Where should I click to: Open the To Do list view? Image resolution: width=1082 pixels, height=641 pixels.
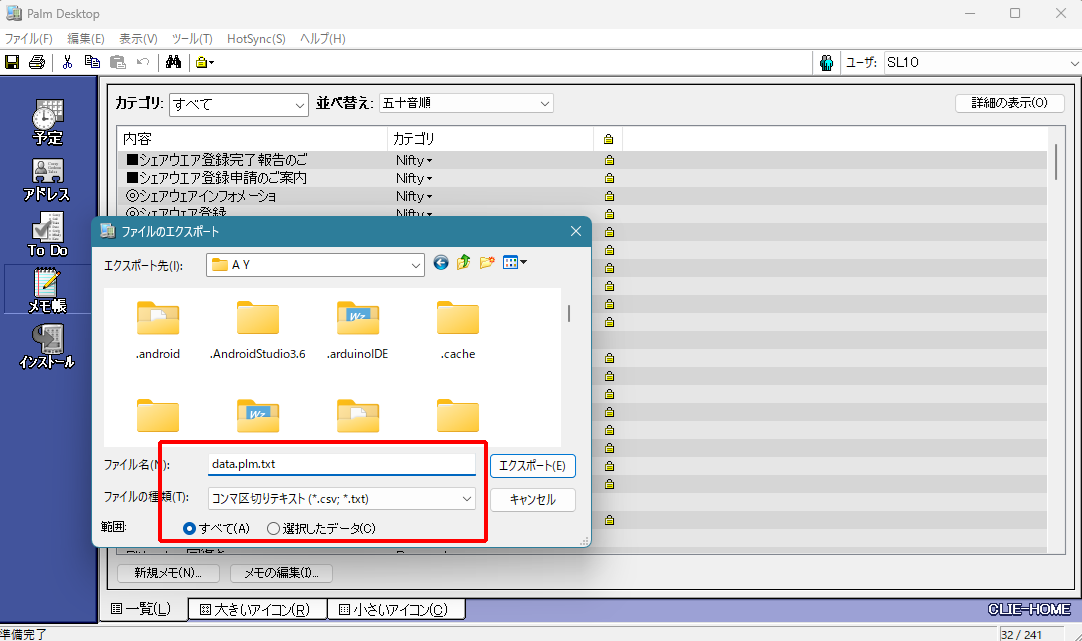click(48, 235)
